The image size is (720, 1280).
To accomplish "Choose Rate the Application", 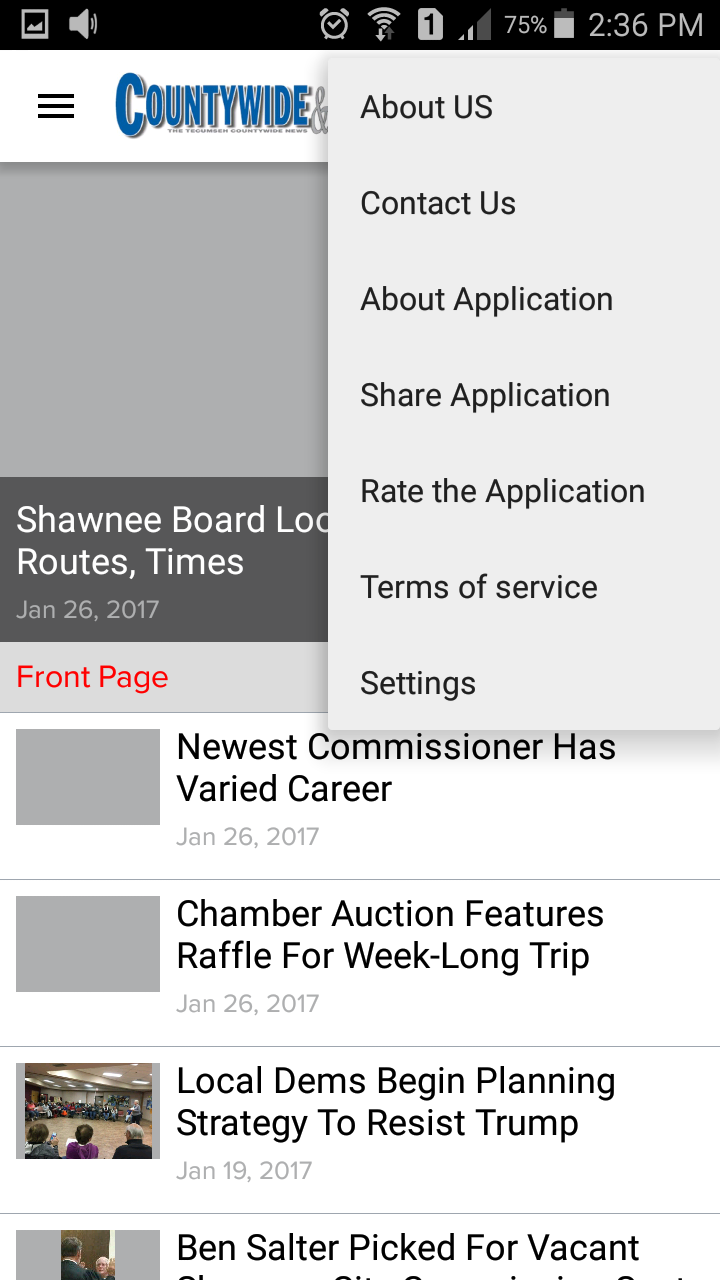I will pyautogui.click(x=502, y=491).
